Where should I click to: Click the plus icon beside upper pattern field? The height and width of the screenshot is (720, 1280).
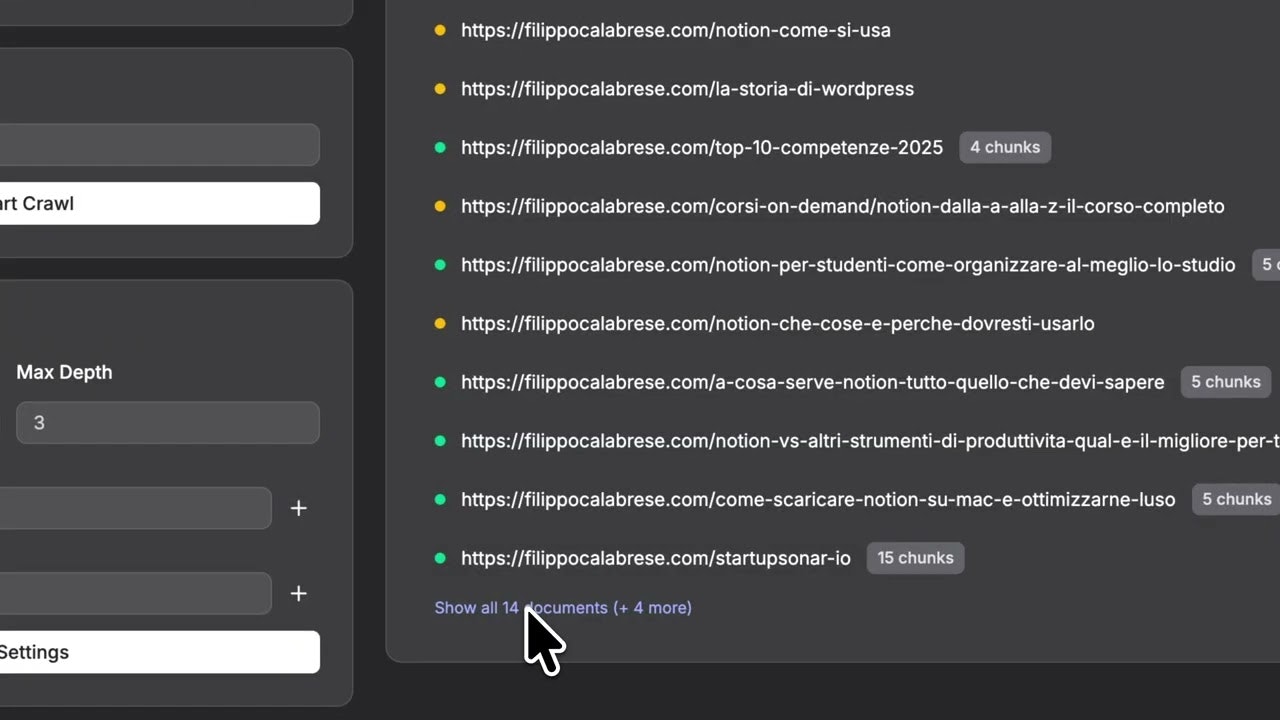coord(298,508)
